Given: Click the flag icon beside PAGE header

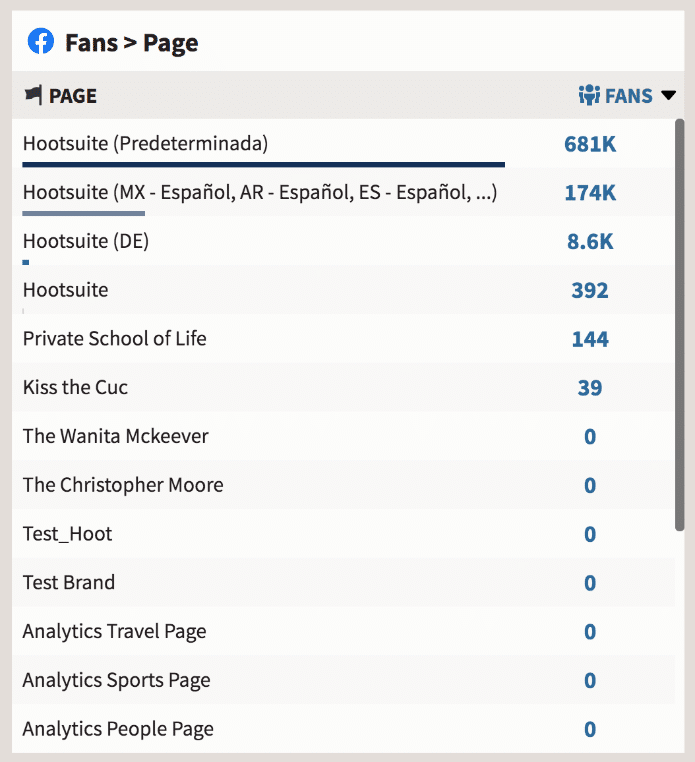Looking at the screenshot, I should click(x=33, y=95).
